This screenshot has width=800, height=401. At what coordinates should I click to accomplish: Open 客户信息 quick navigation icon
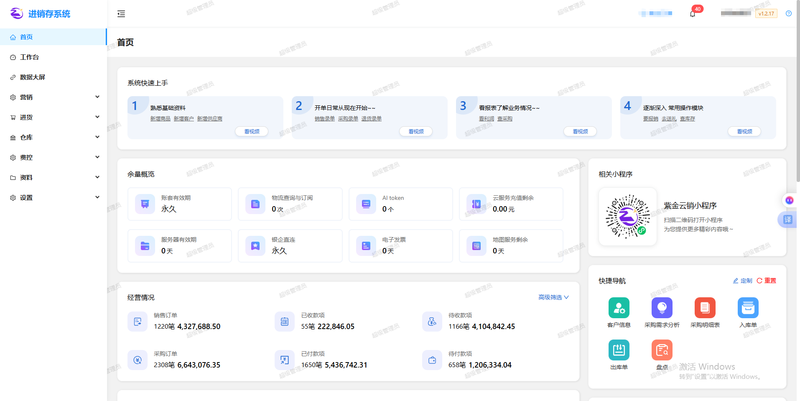pos(619,308)
